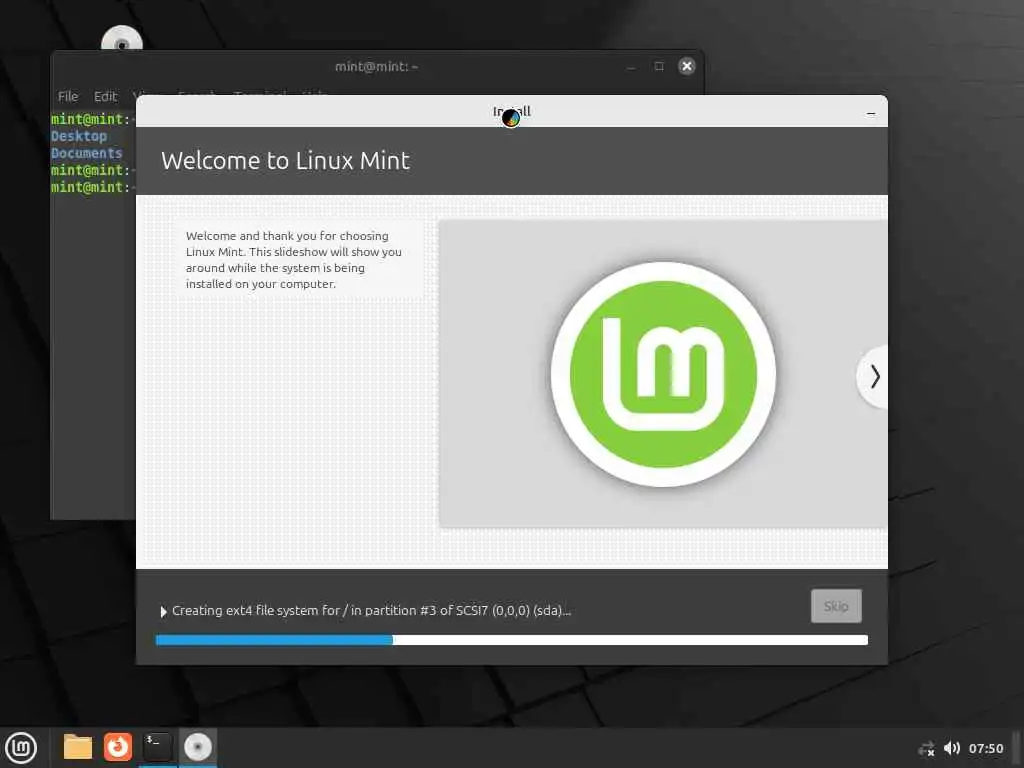Click the Install disc icon on the desktop
The width and height of the screenshot is (1024, 768).
122,39
